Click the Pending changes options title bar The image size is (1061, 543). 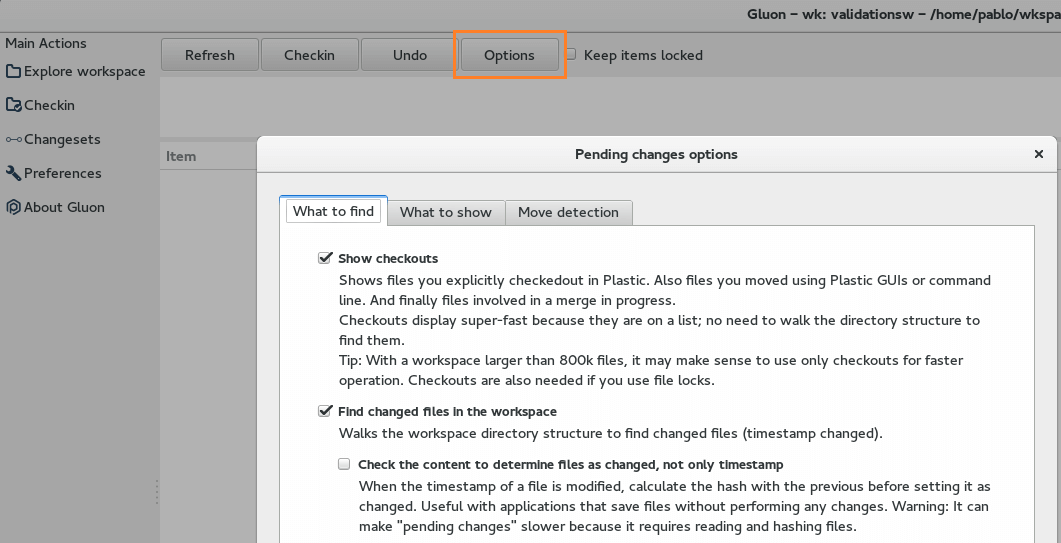pyautogui.click(x=656, y=154)
